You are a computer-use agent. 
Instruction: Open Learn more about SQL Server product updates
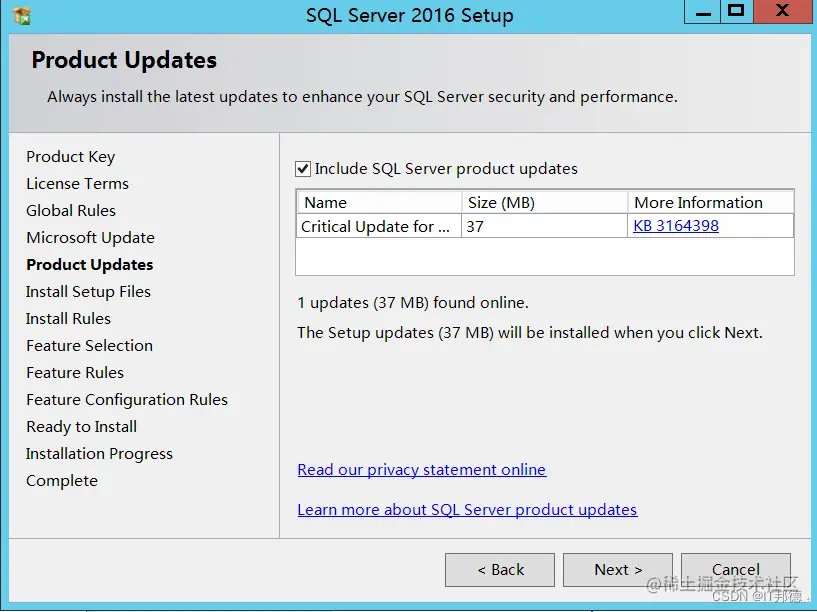tap(467, 509)
